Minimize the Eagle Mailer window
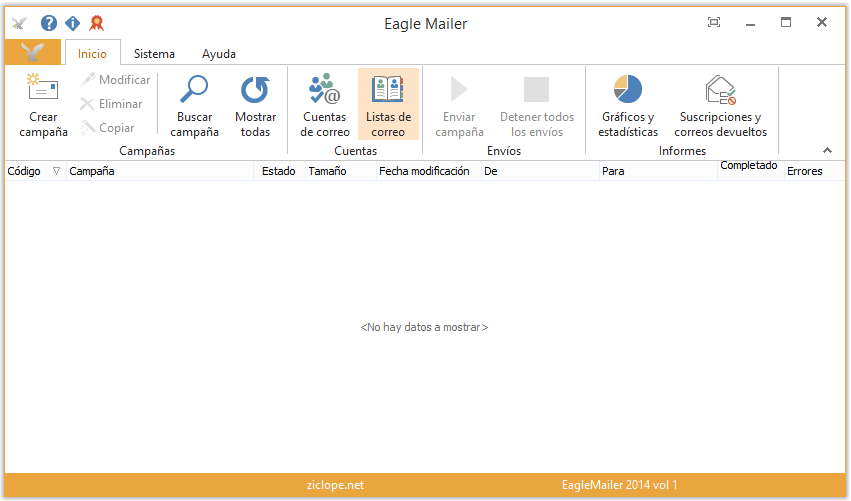Viewport: 851px width, 501px height. [x=750, y=23]
